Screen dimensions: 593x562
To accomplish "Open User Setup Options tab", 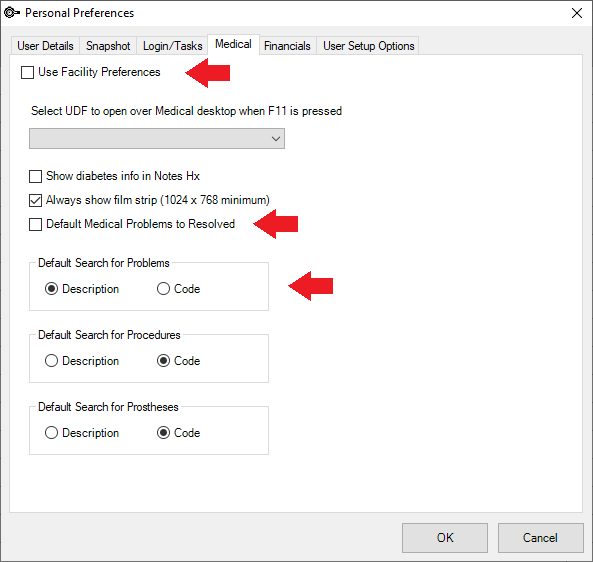I will point(368,46).
